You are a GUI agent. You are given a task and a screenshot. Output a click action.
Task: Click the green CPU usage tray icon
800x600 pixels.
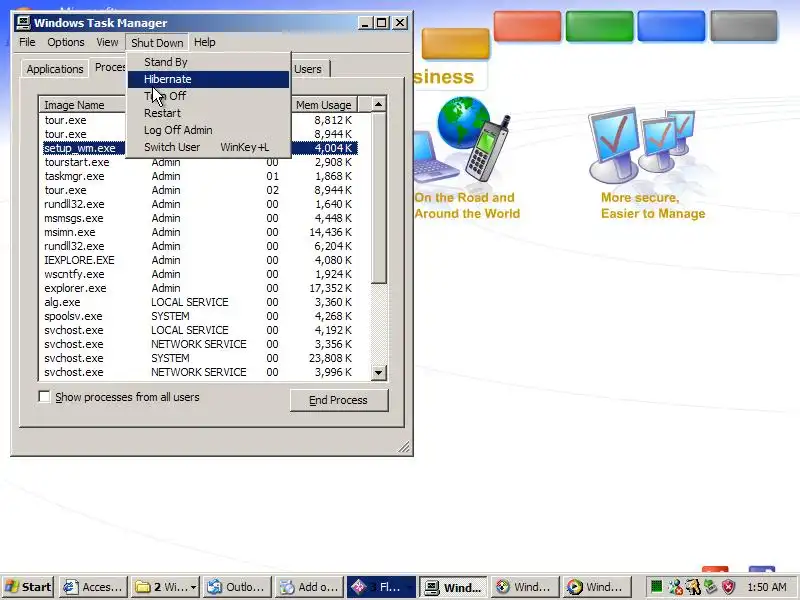[657, 587]
